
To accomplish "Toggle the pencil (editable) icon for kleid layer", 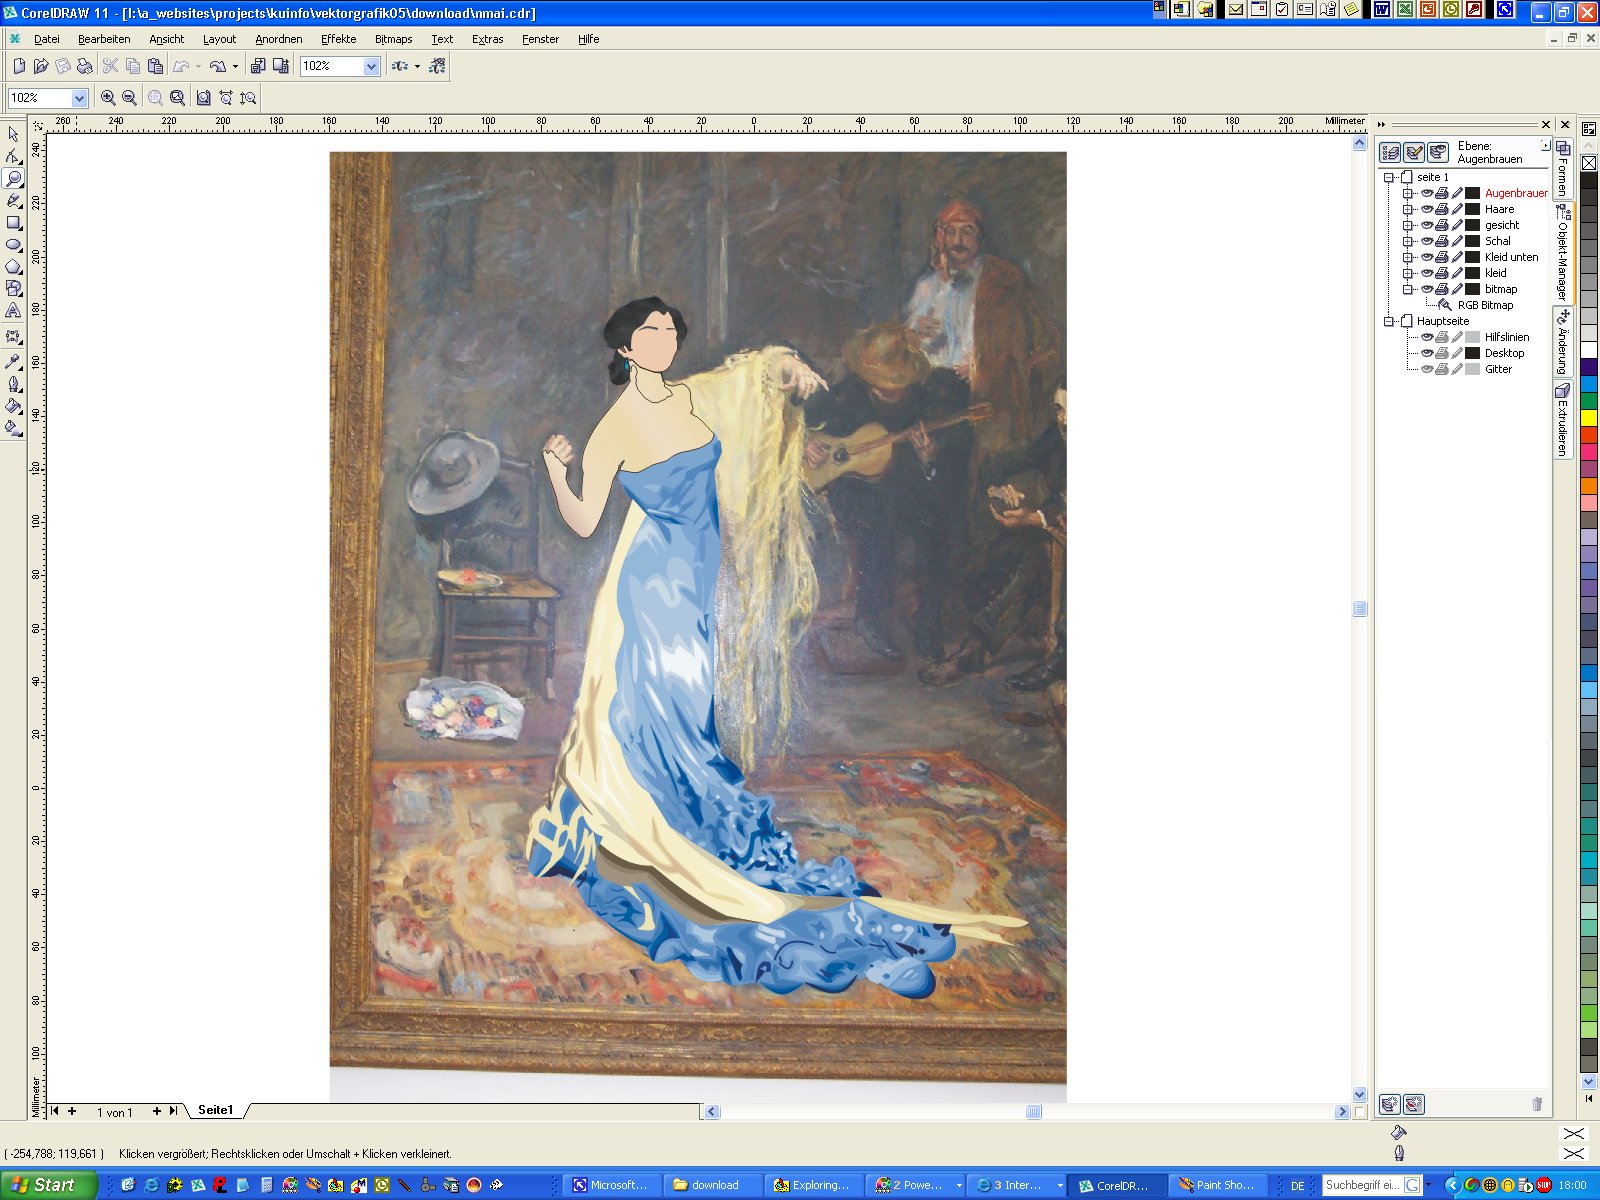I will point(1457,273).
